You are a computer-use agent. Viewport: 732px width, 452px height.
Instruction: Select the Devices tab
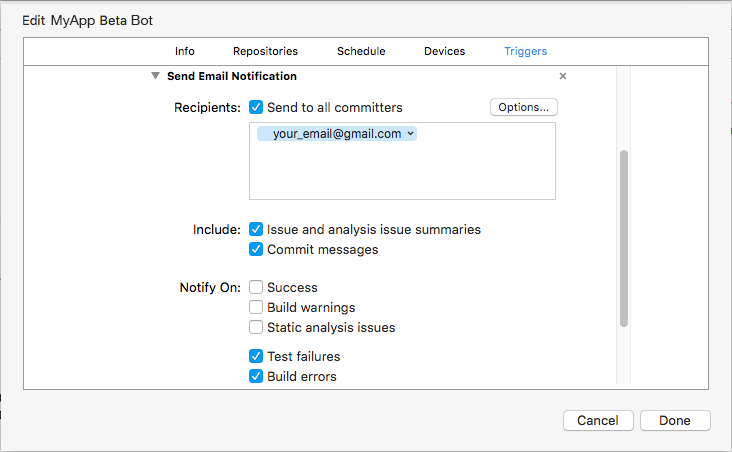tap(444, 51)
